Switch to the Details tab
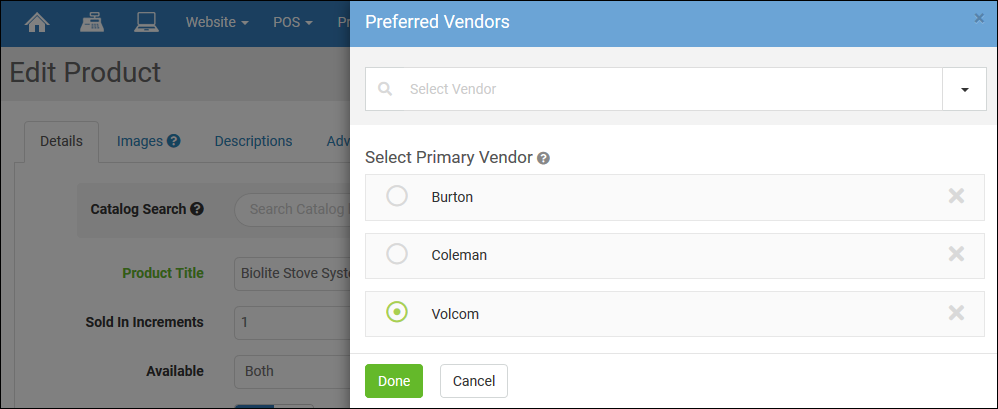The width and height of the screenshot is (998, 409). click(61, 141)
